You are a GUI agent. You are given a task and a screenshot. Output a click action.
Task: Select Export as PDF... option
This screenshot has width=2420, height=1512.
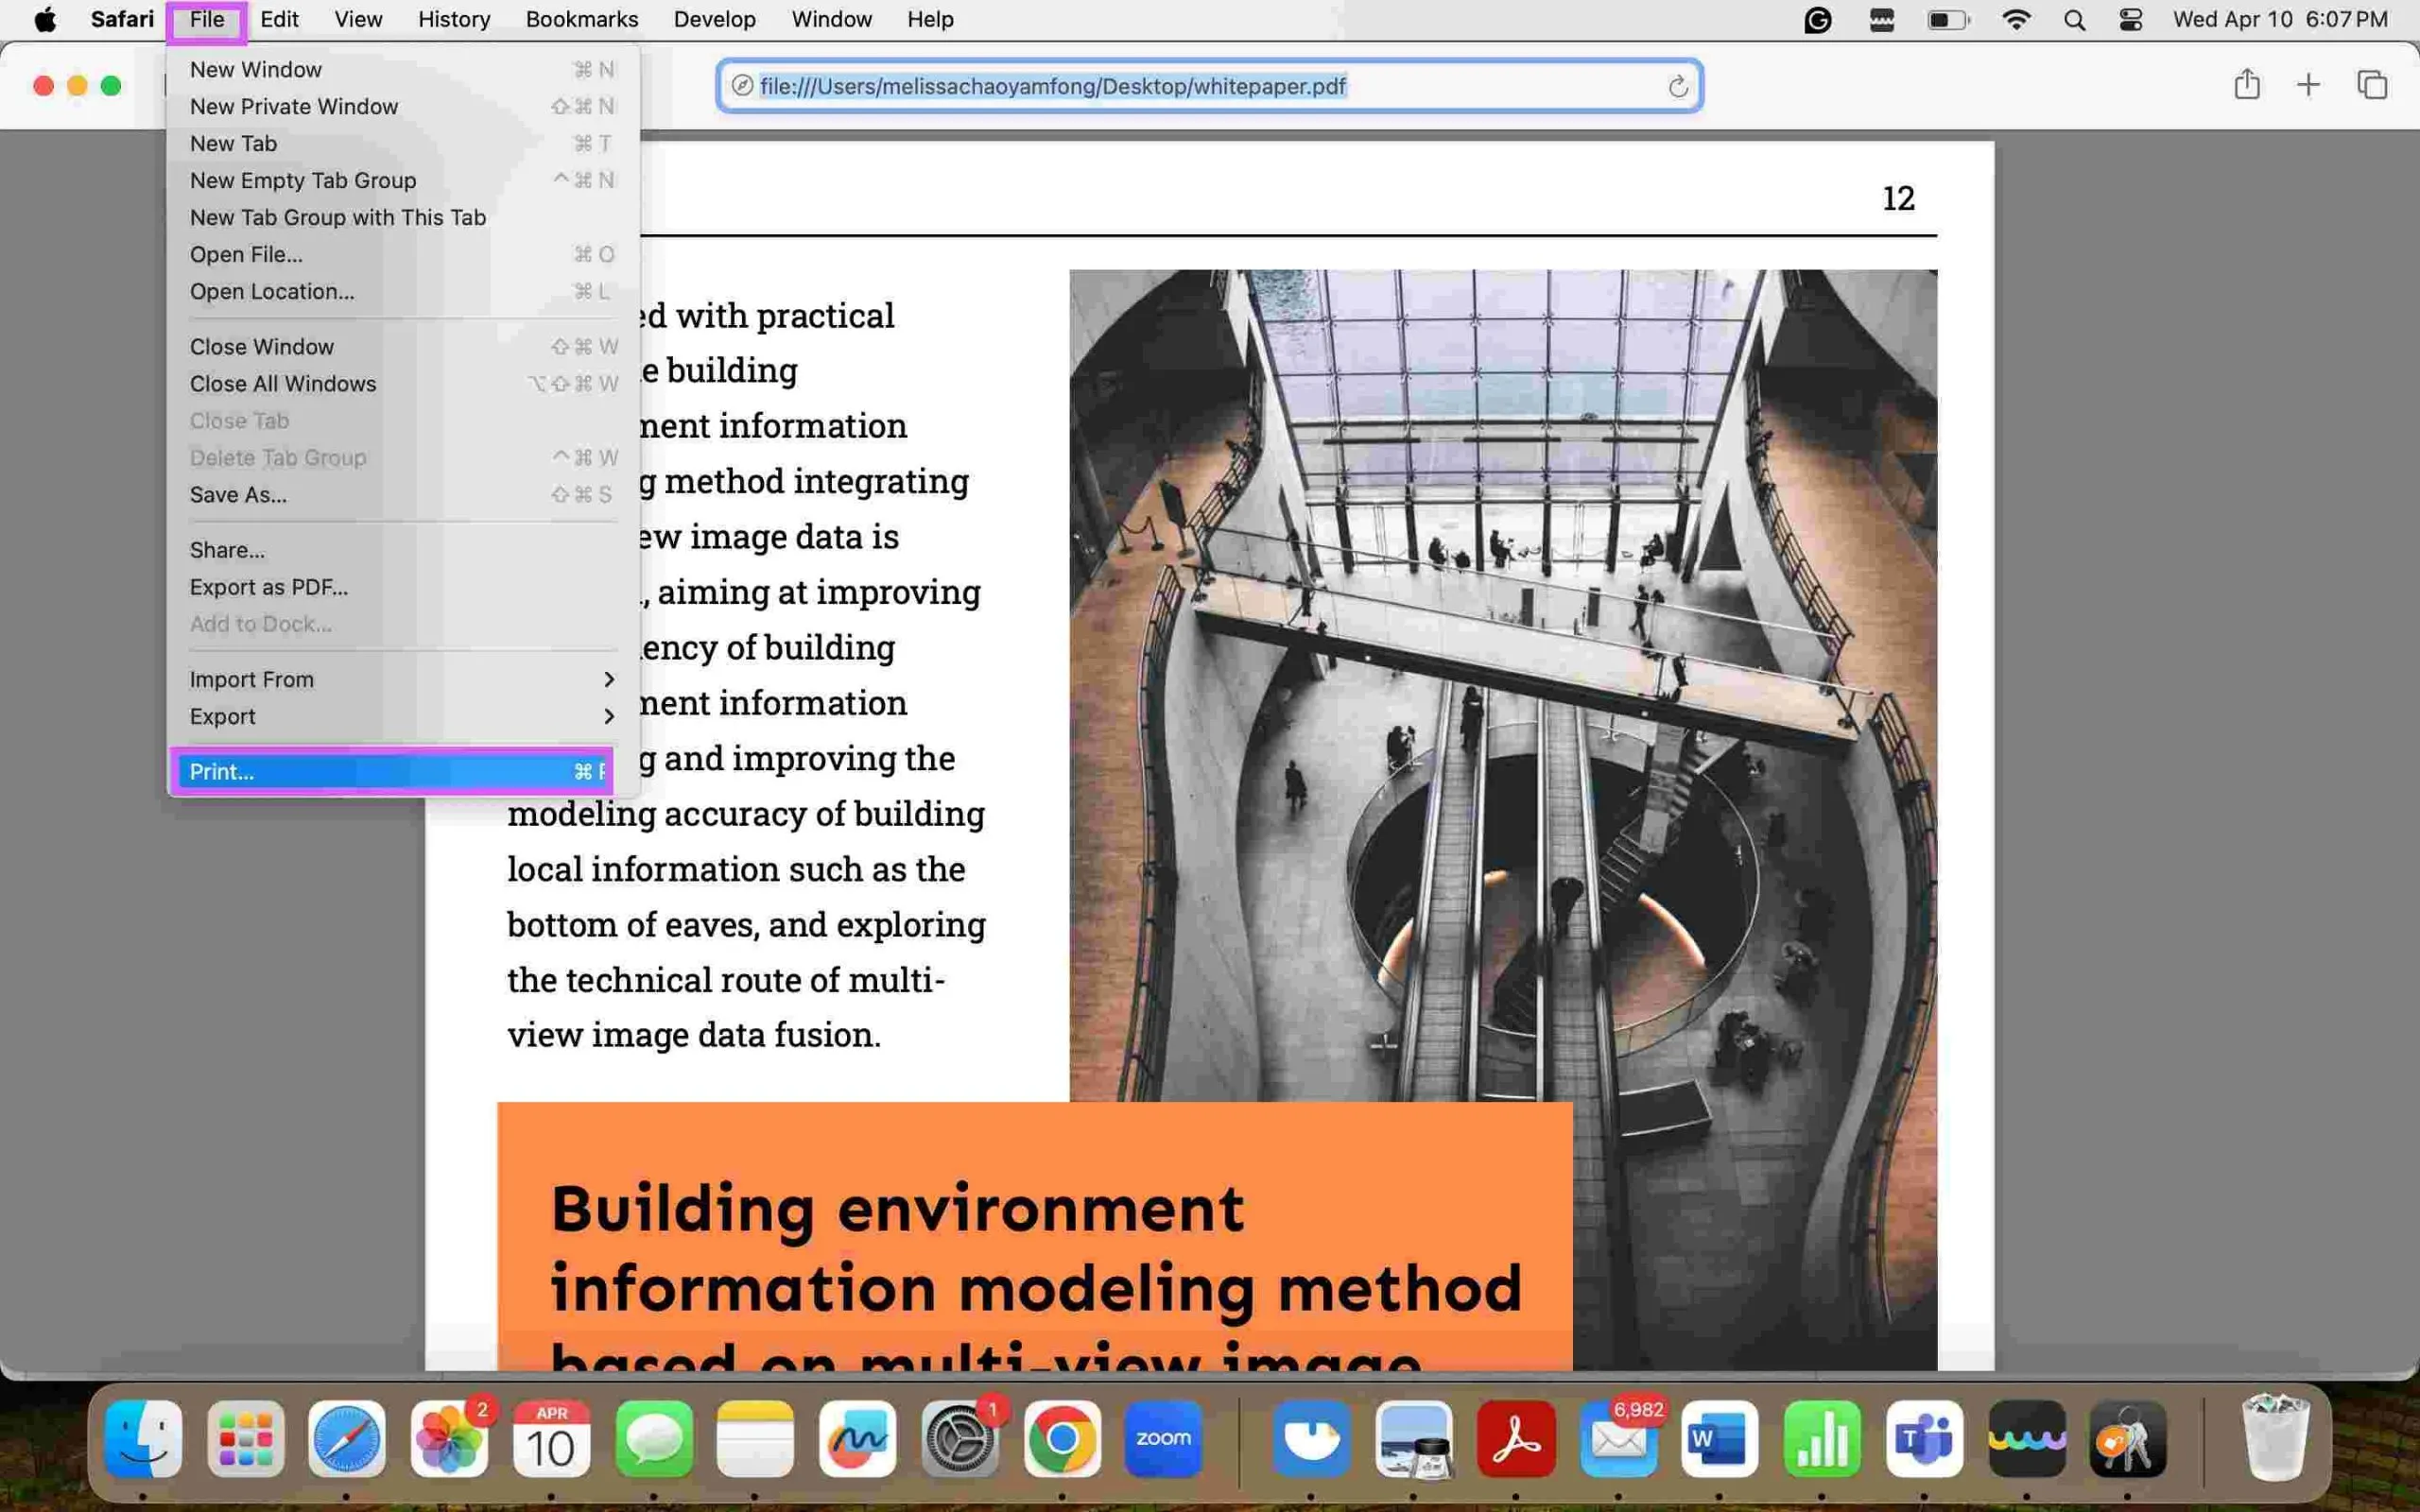click(x=268, y=587)
